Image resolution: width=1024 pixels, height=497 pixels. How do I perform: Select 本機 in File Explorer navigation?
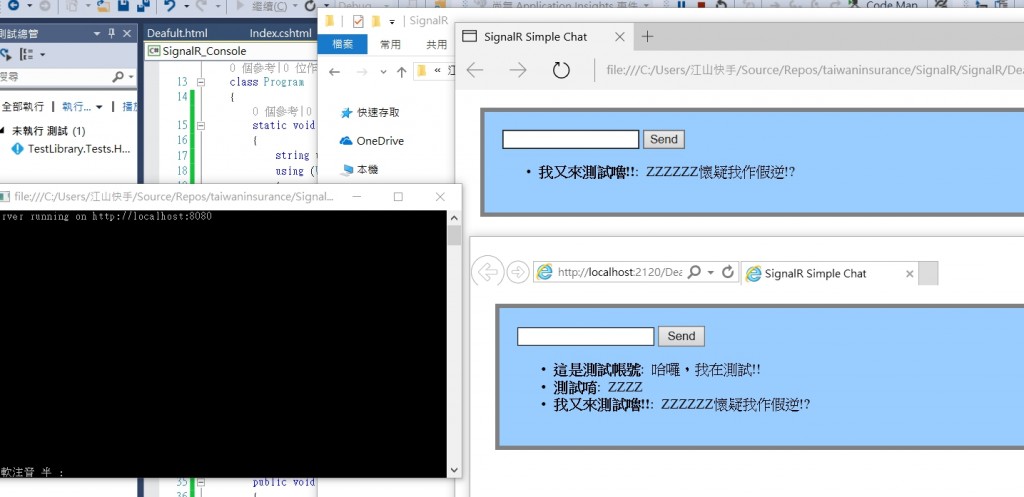pos(359,169)
